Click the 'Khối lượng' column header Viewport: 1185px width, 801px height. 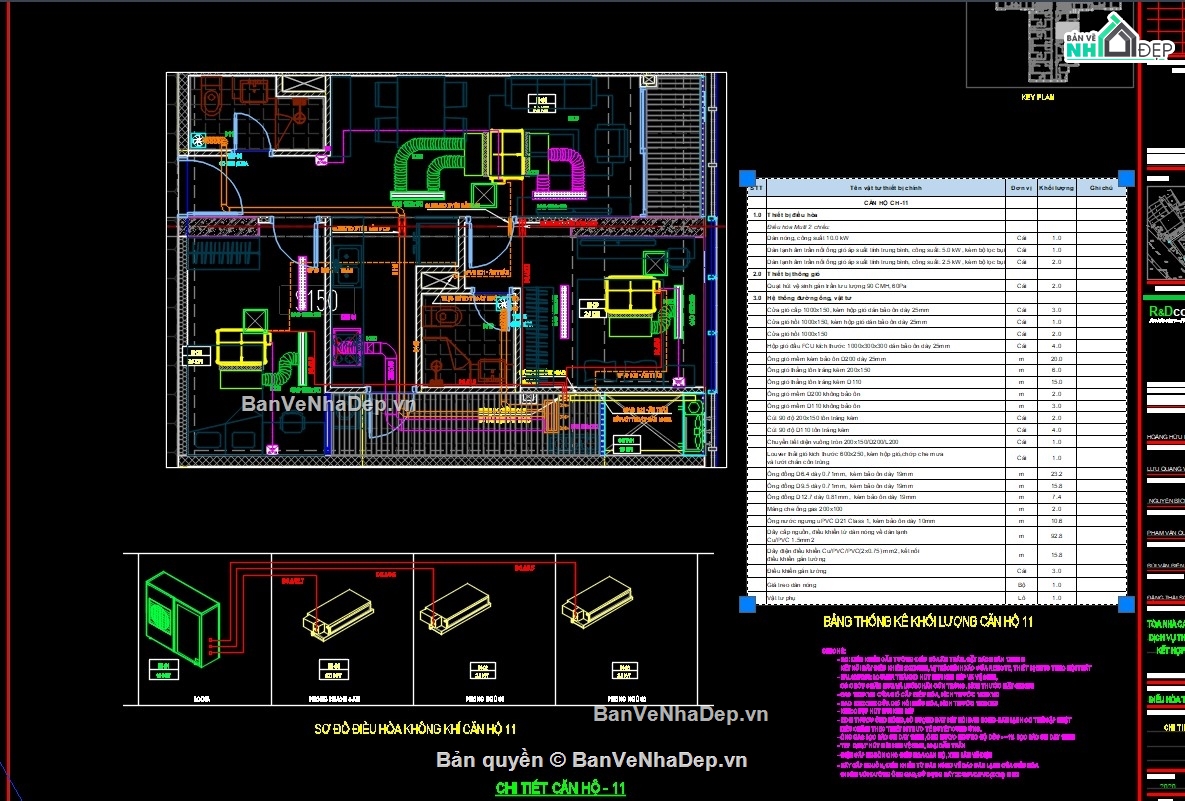click(1057, 187)
